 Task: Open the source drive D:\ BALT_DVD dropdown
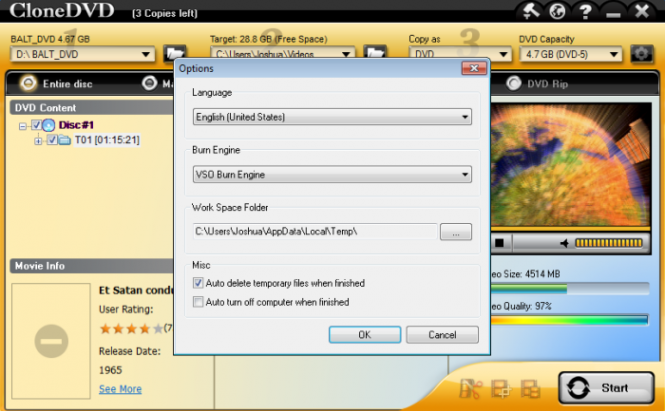(x=83, y=54)
